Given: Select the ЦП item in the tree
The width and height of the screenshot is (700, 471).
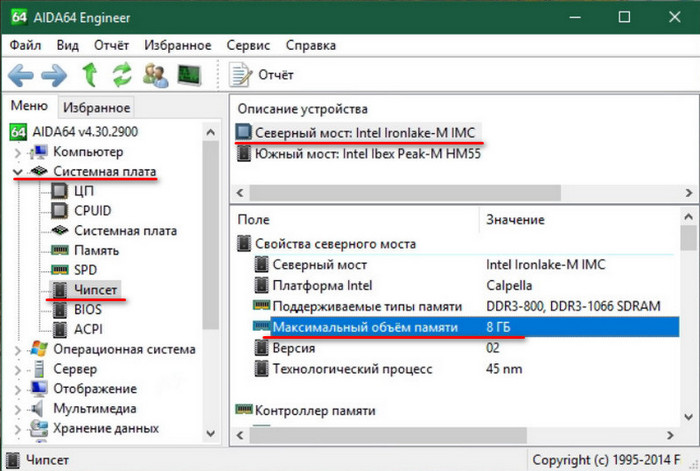Looking at the screenshot, I should pos(84,190).
